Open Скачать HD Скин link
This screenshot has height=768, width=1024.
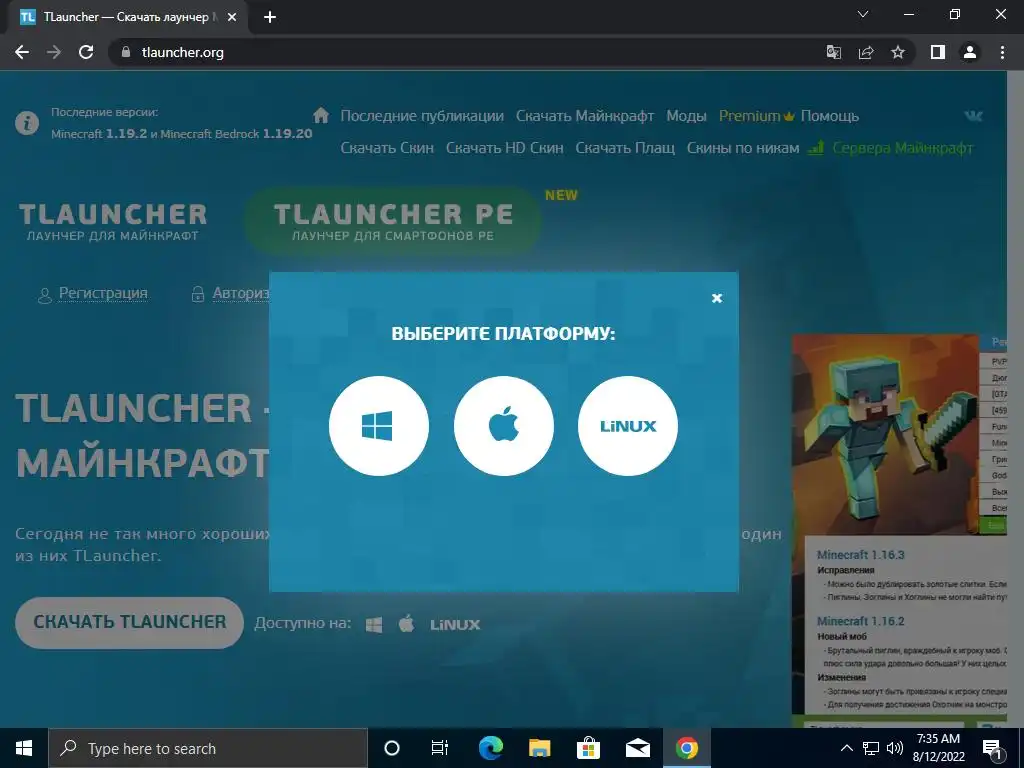point(504,148)
